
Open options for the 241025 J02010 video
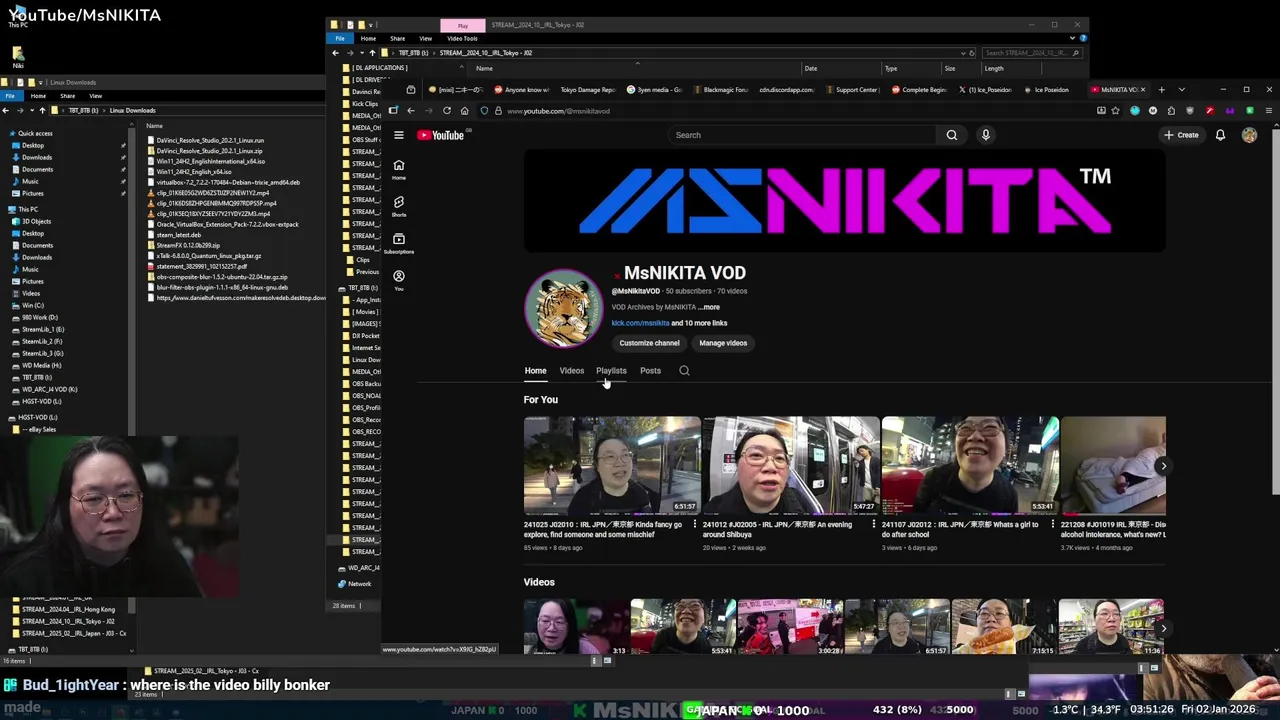696,524
